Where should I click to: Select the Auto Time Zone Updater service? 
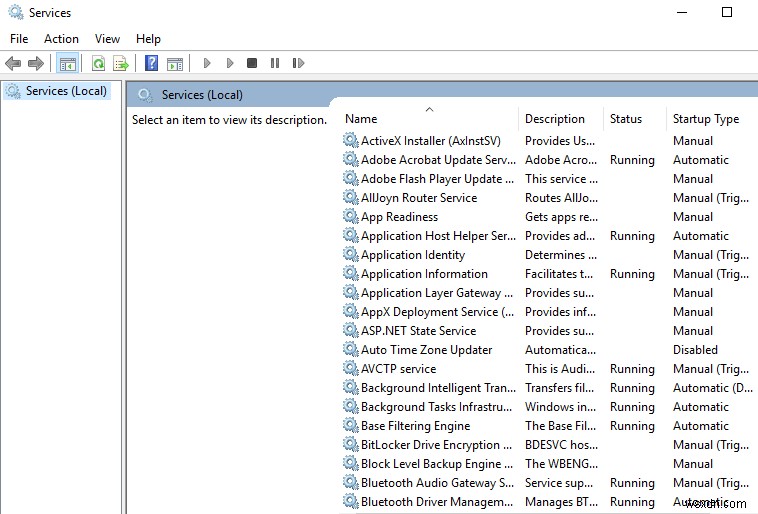click(x=549, y=350)
